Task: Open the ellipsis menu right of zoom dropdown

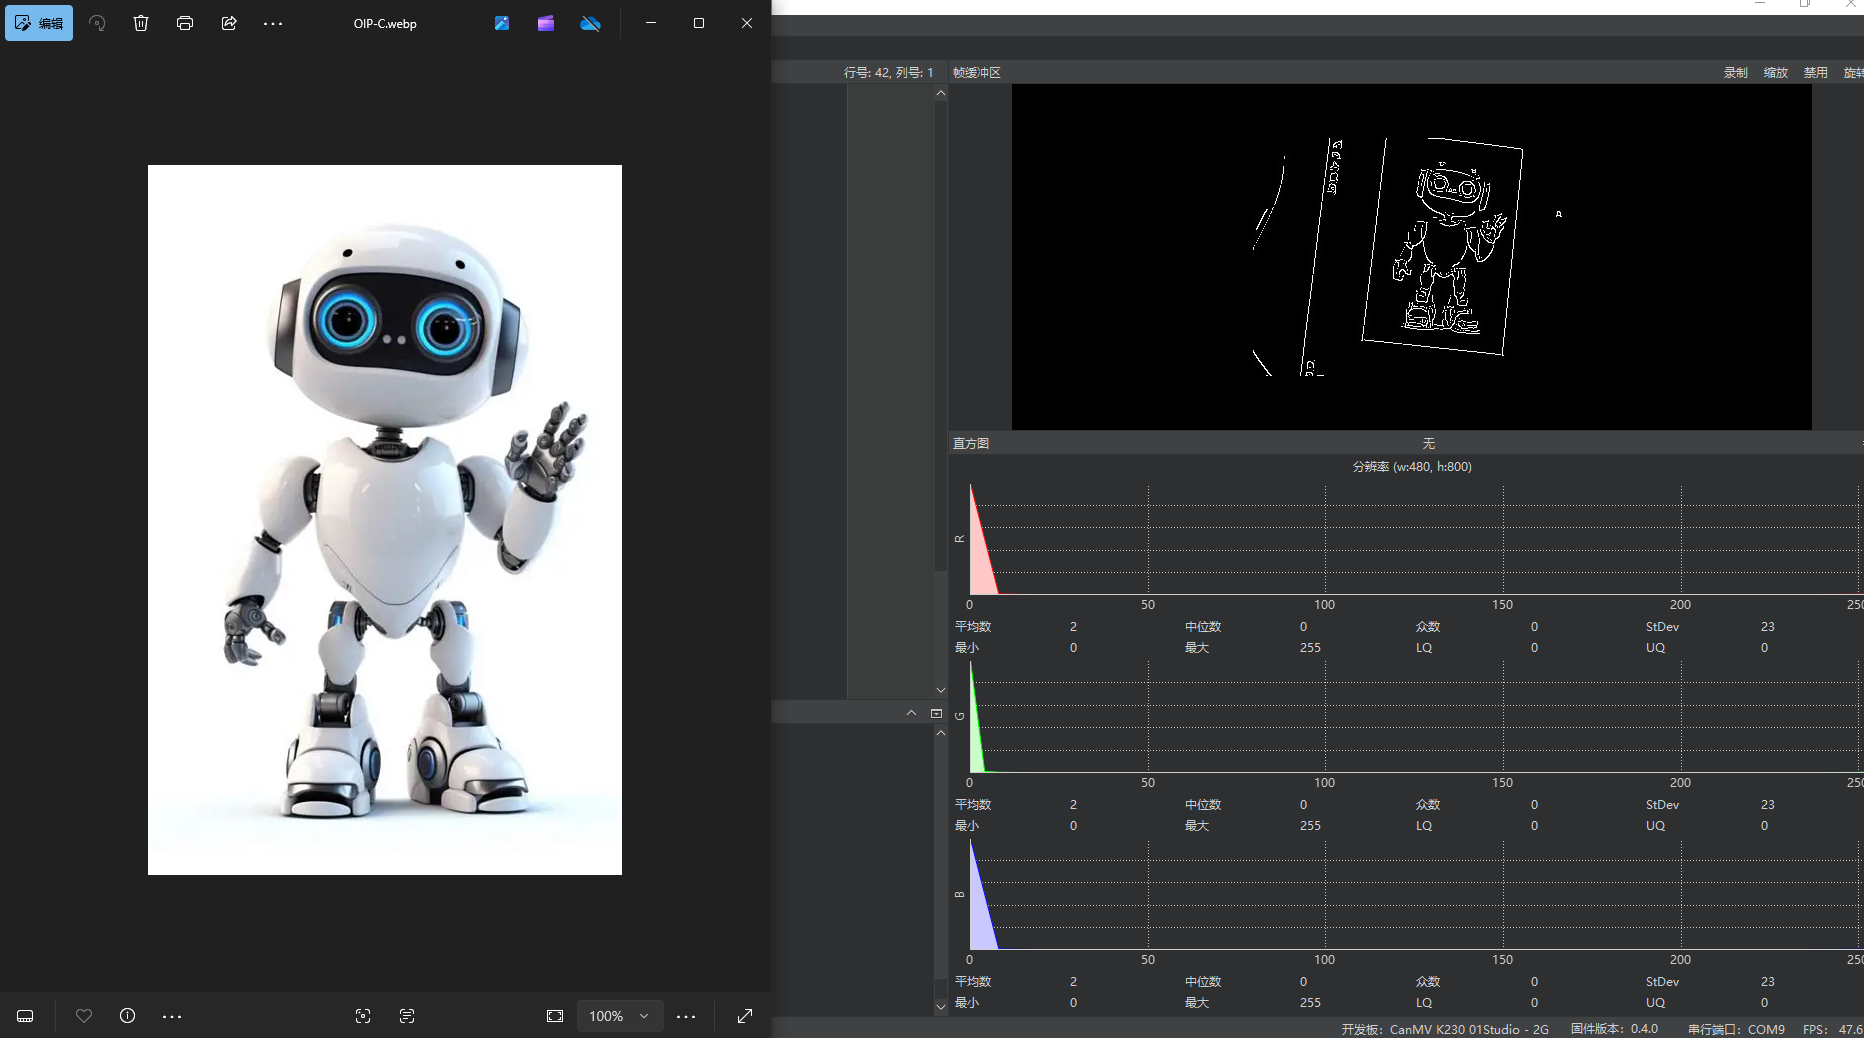Action: click(x=686, y=1016)
